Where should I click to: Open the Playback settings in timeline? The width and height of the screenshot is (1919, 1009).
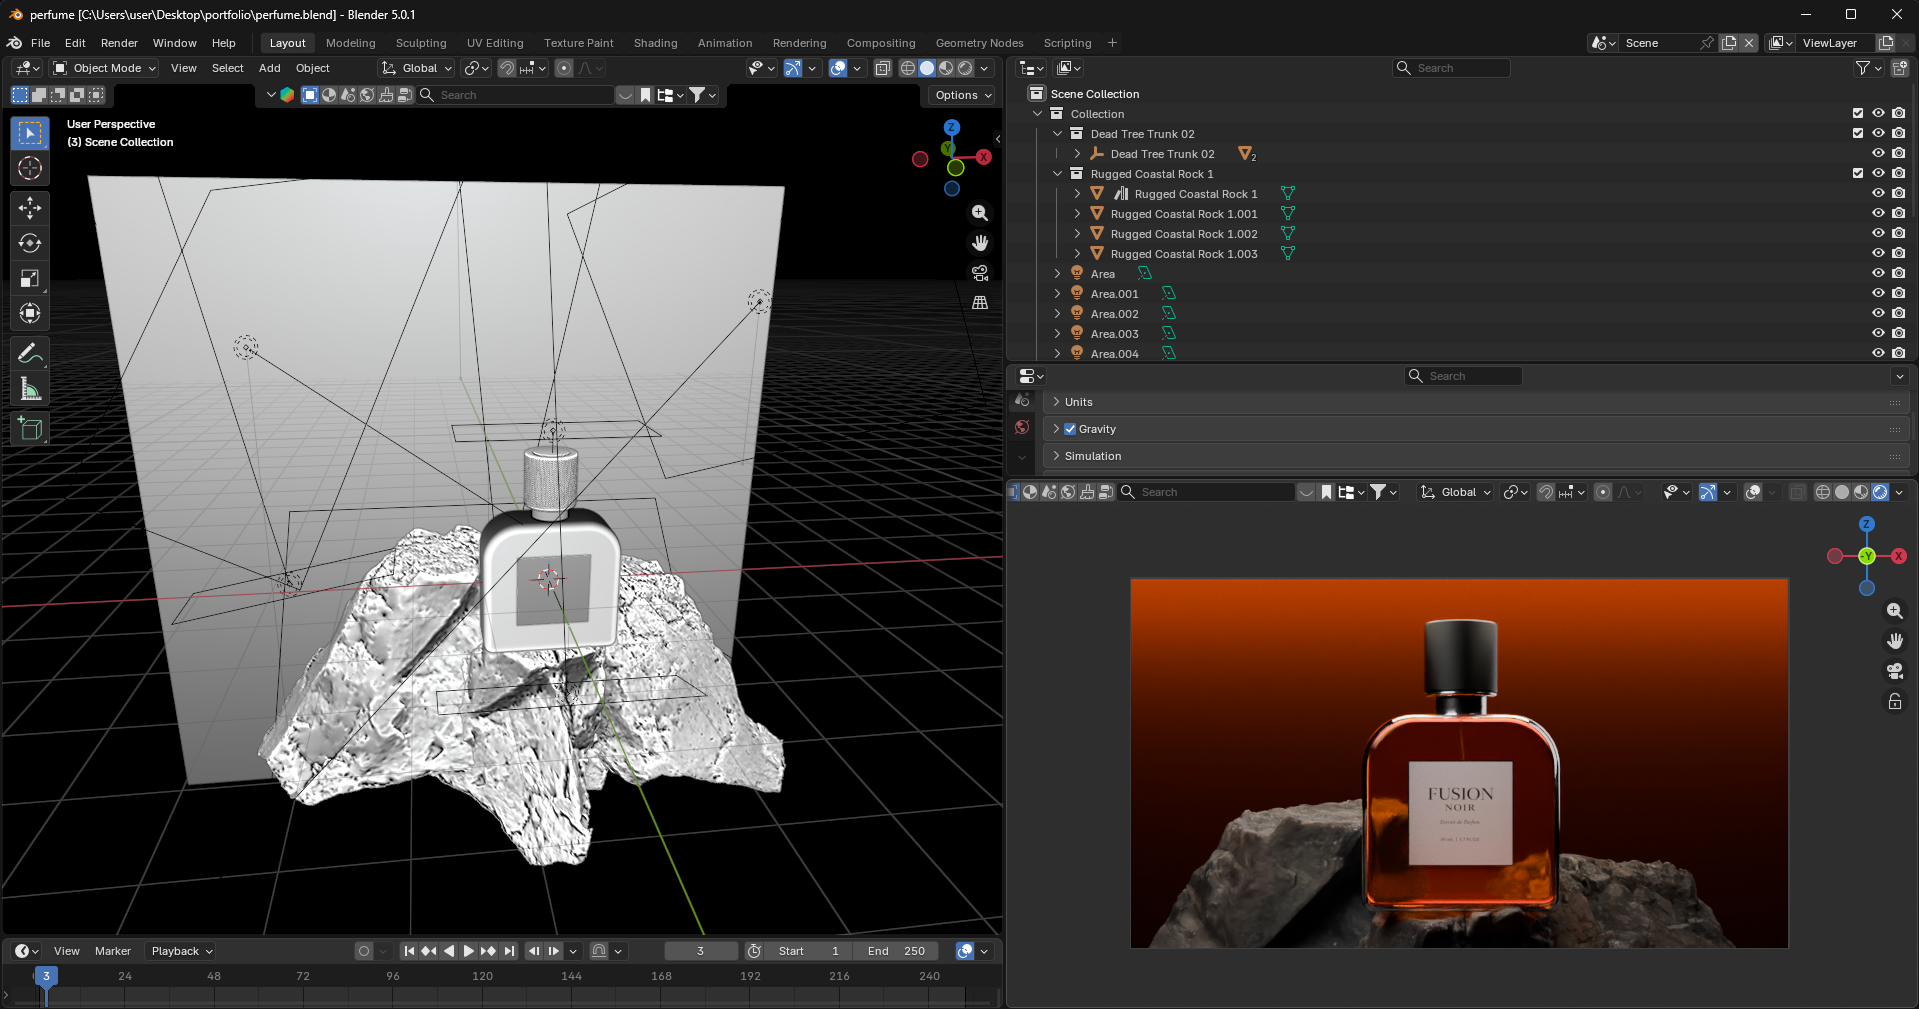click(x=182, y=951)
